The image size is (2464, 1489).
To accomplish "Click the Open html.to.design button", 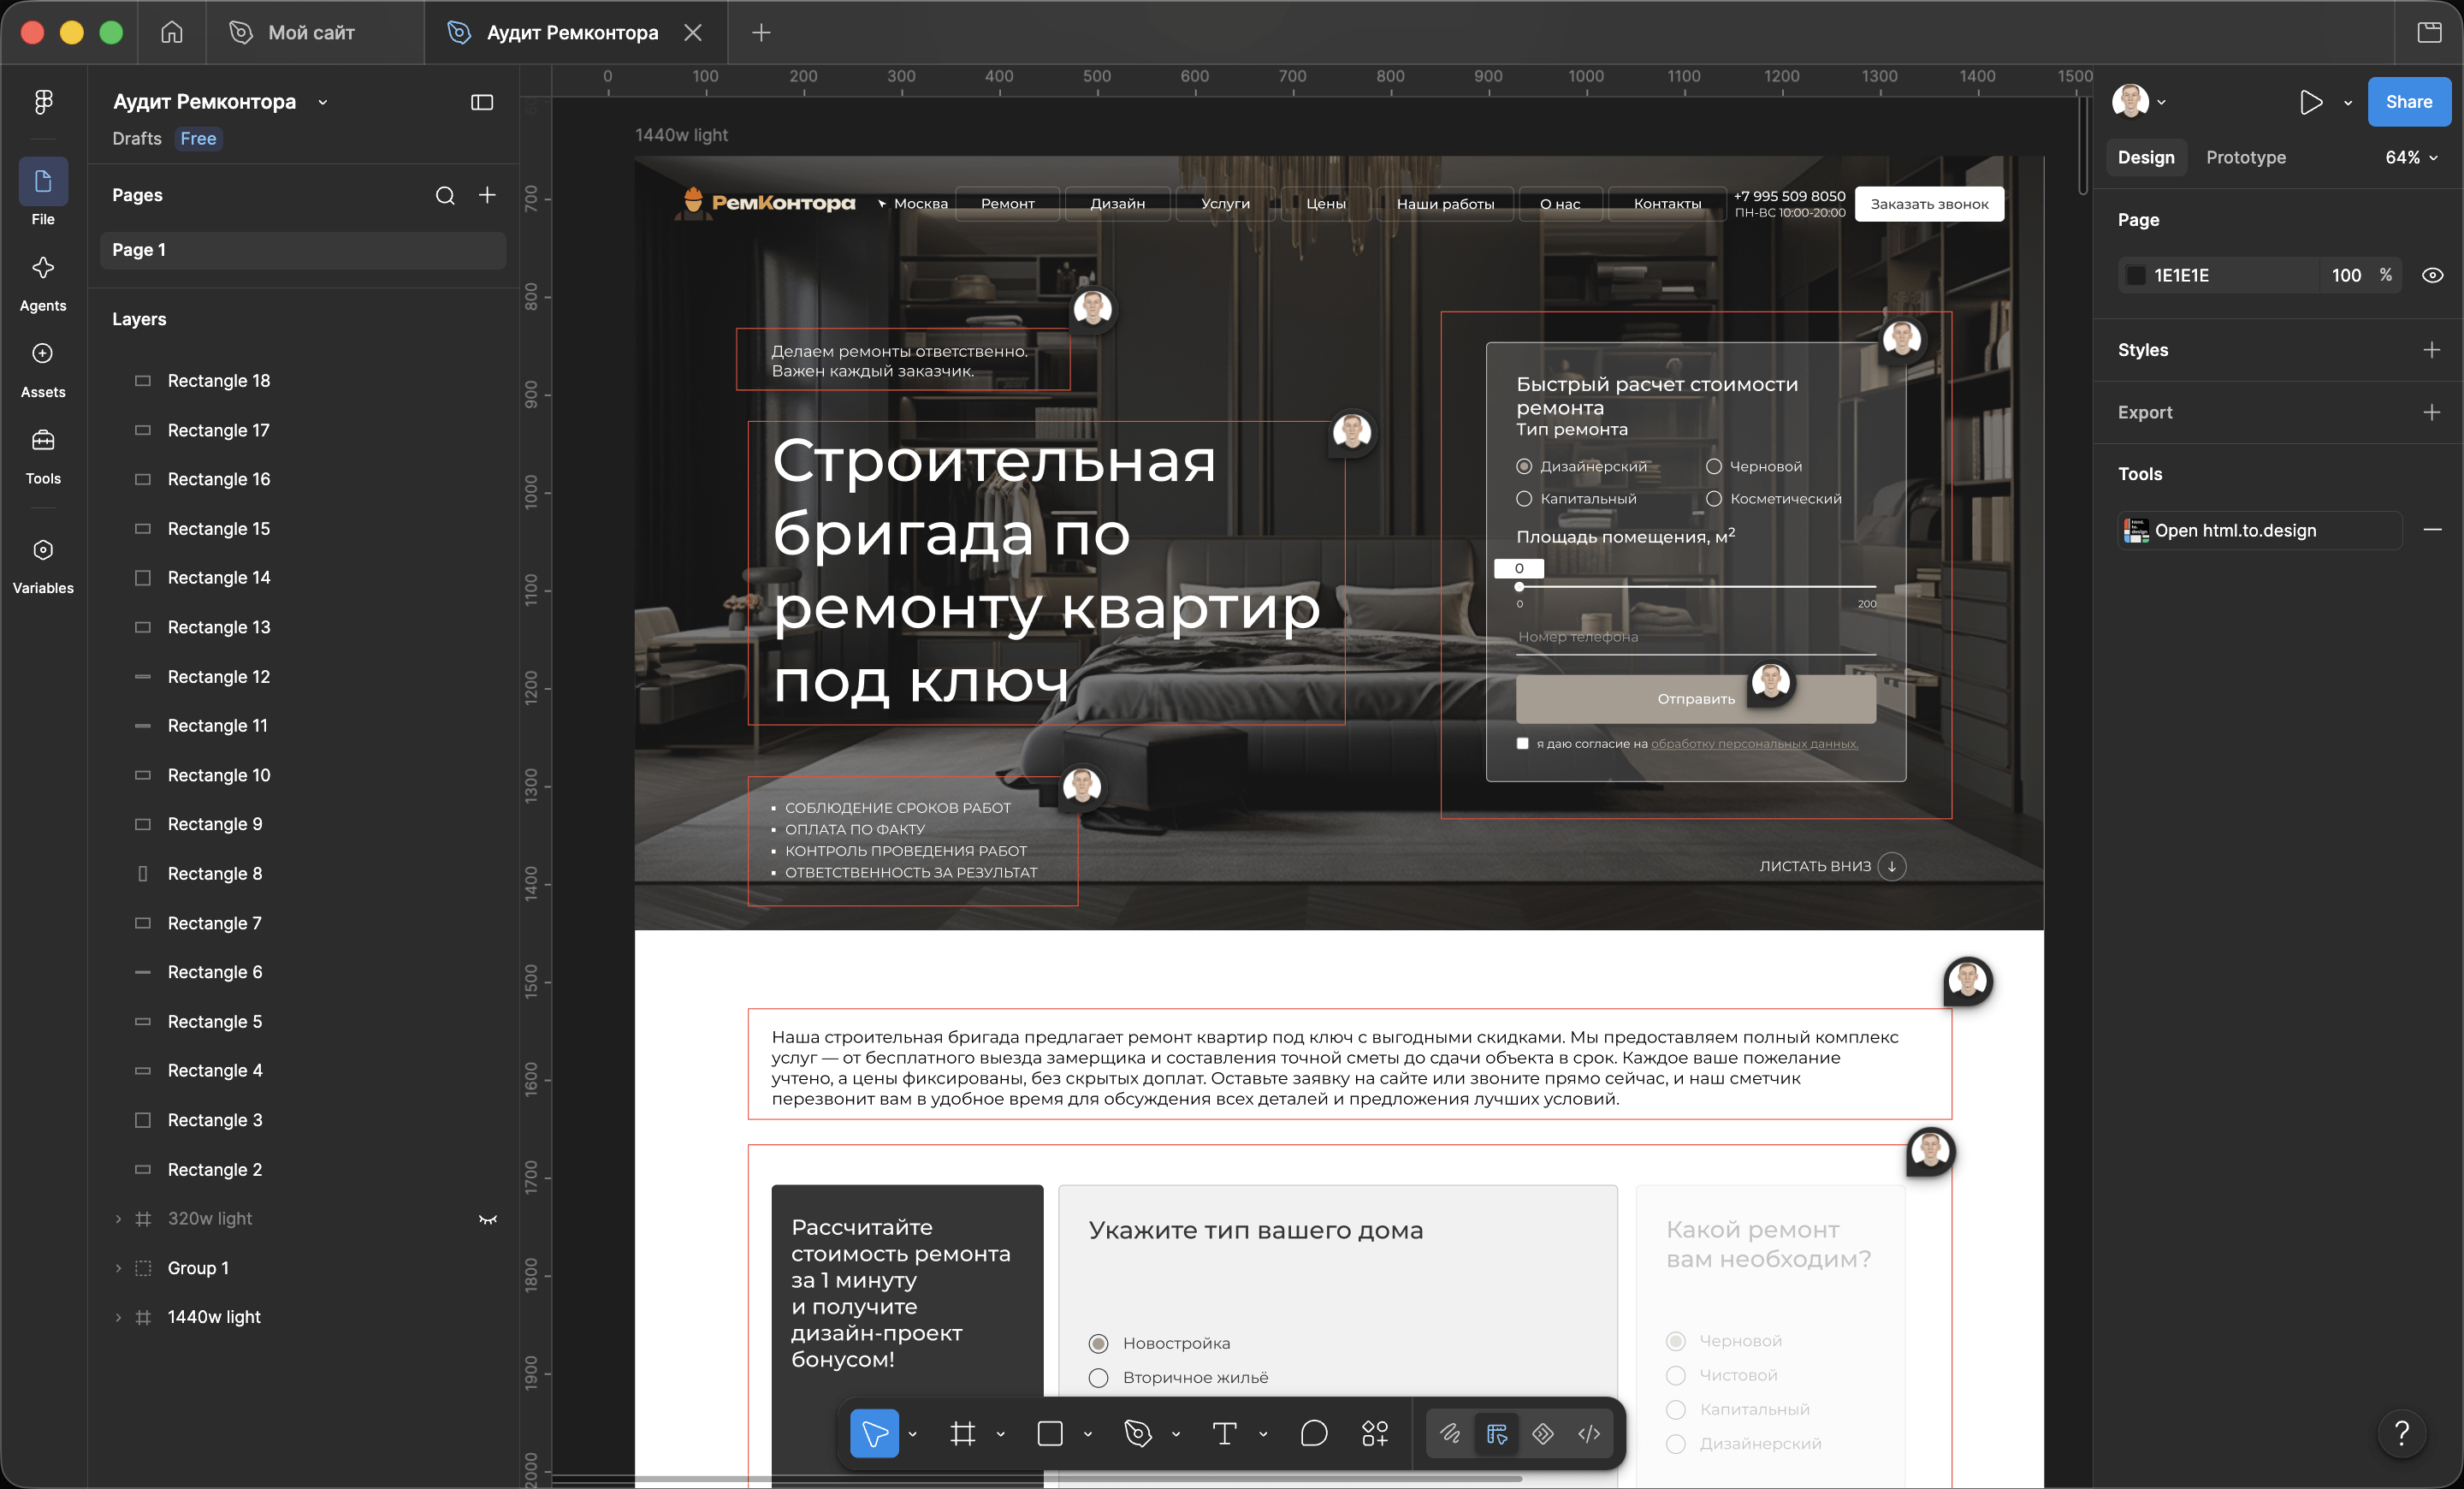I will pyautogui.click(x=2259, y=530).
